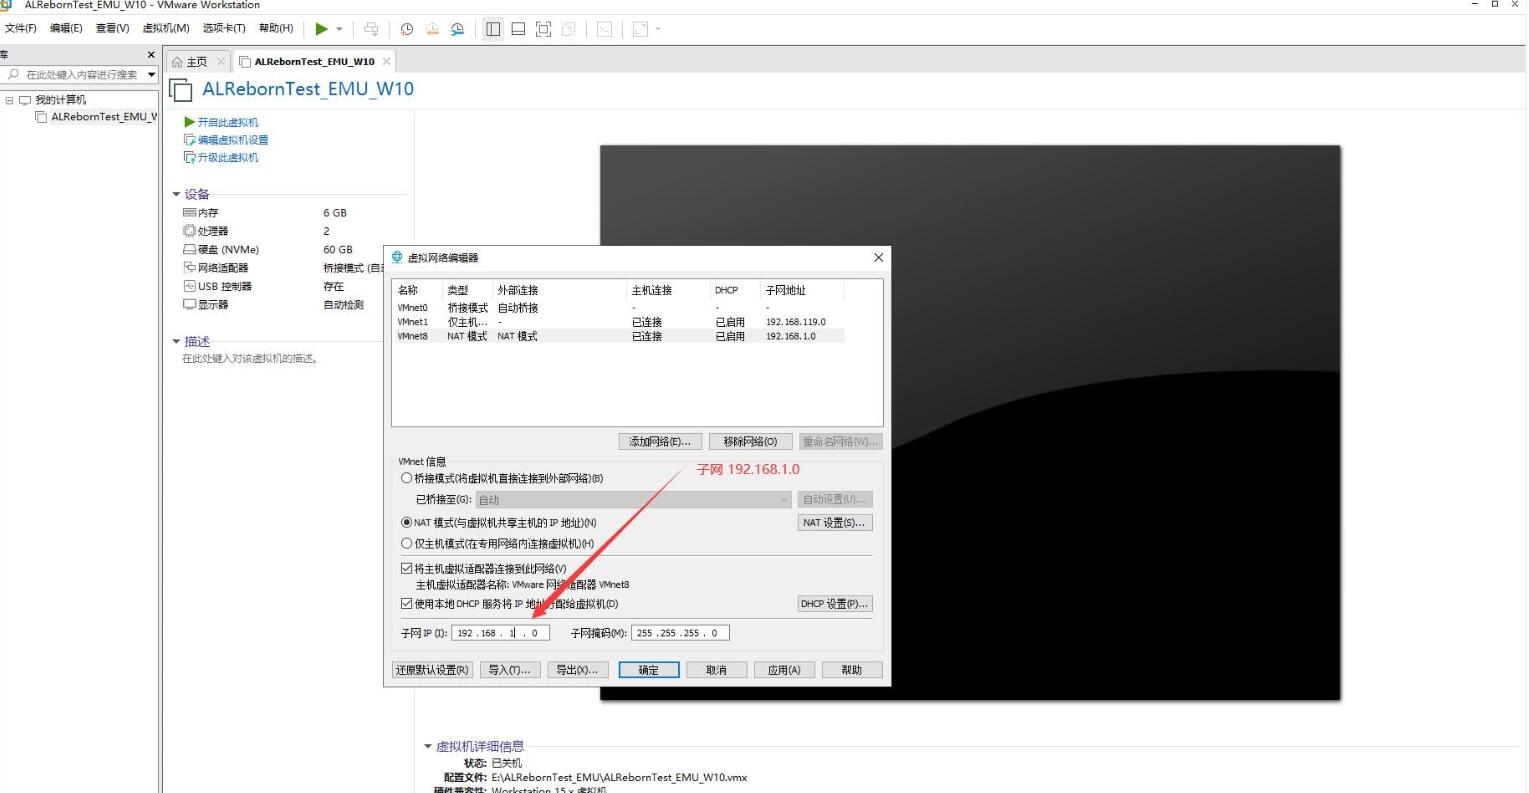The height and width of the screenshot is (793, 1529).
Task: Open the library search filter dropdown arrow
Action: pyautogui.click(x=152, y=74)
